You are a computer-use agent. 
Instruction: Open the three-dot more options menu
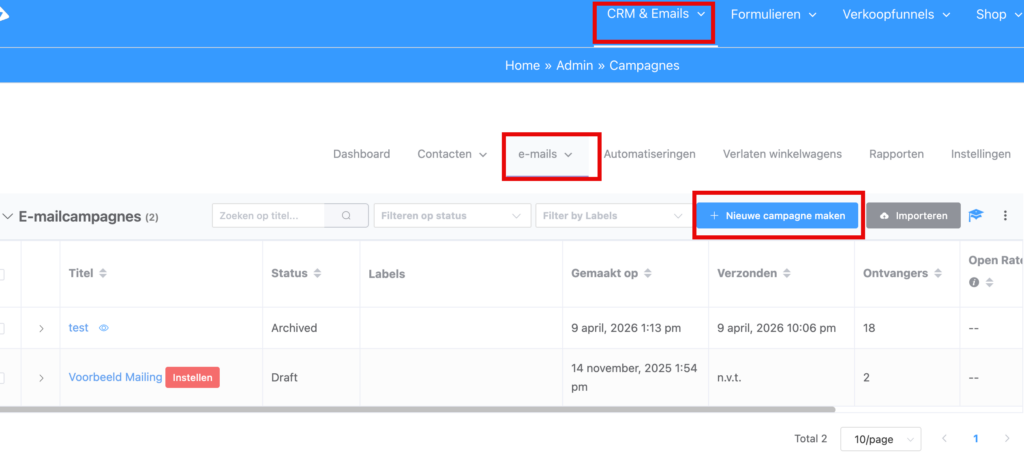click(x=1005, y=215)
